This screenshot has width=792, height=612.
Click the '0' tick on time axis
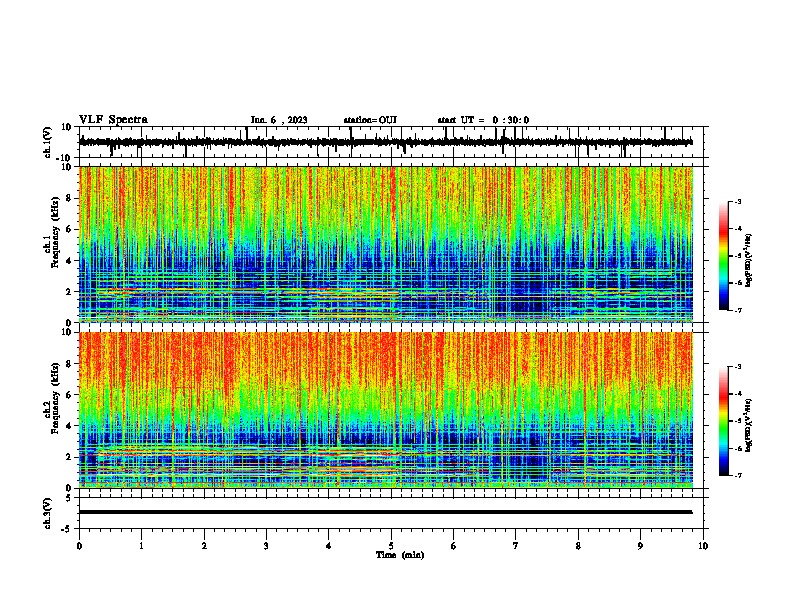79,546
